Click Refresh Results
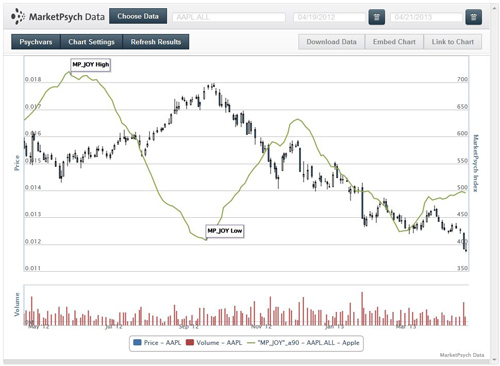This screenshot has width=500, height=366. [156, 42]
